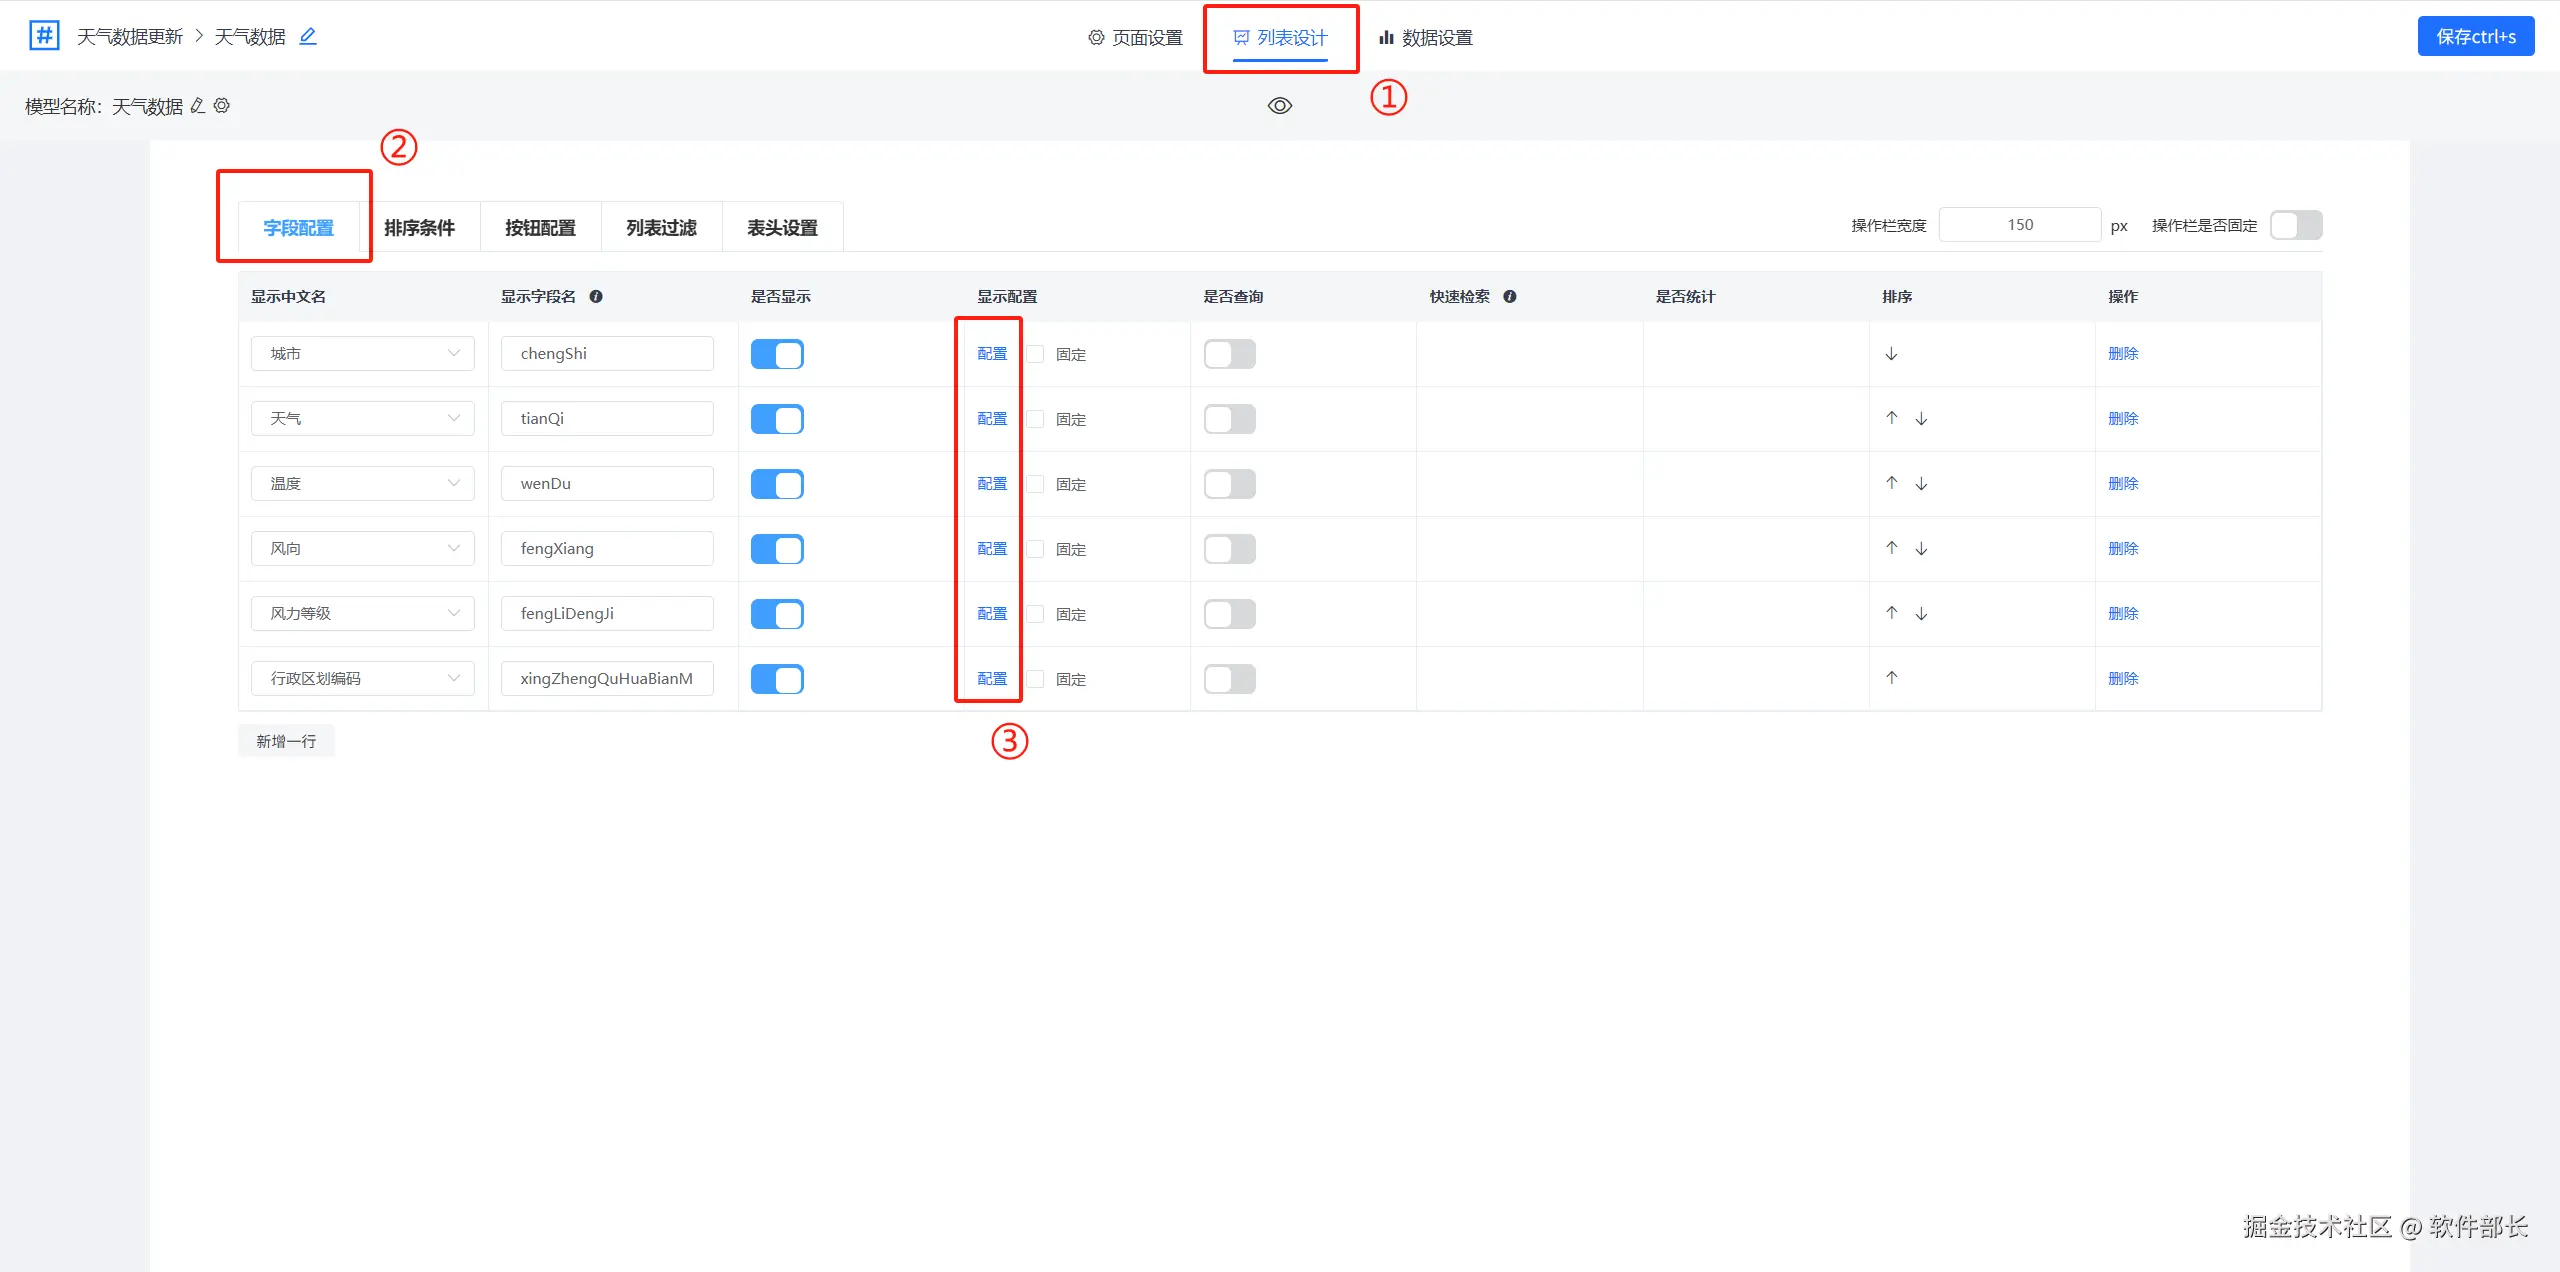This screenshot has width=2560, height=1272.
Task: Move the 城市 row down with the arrow
Action: (x=1891, y=354)
